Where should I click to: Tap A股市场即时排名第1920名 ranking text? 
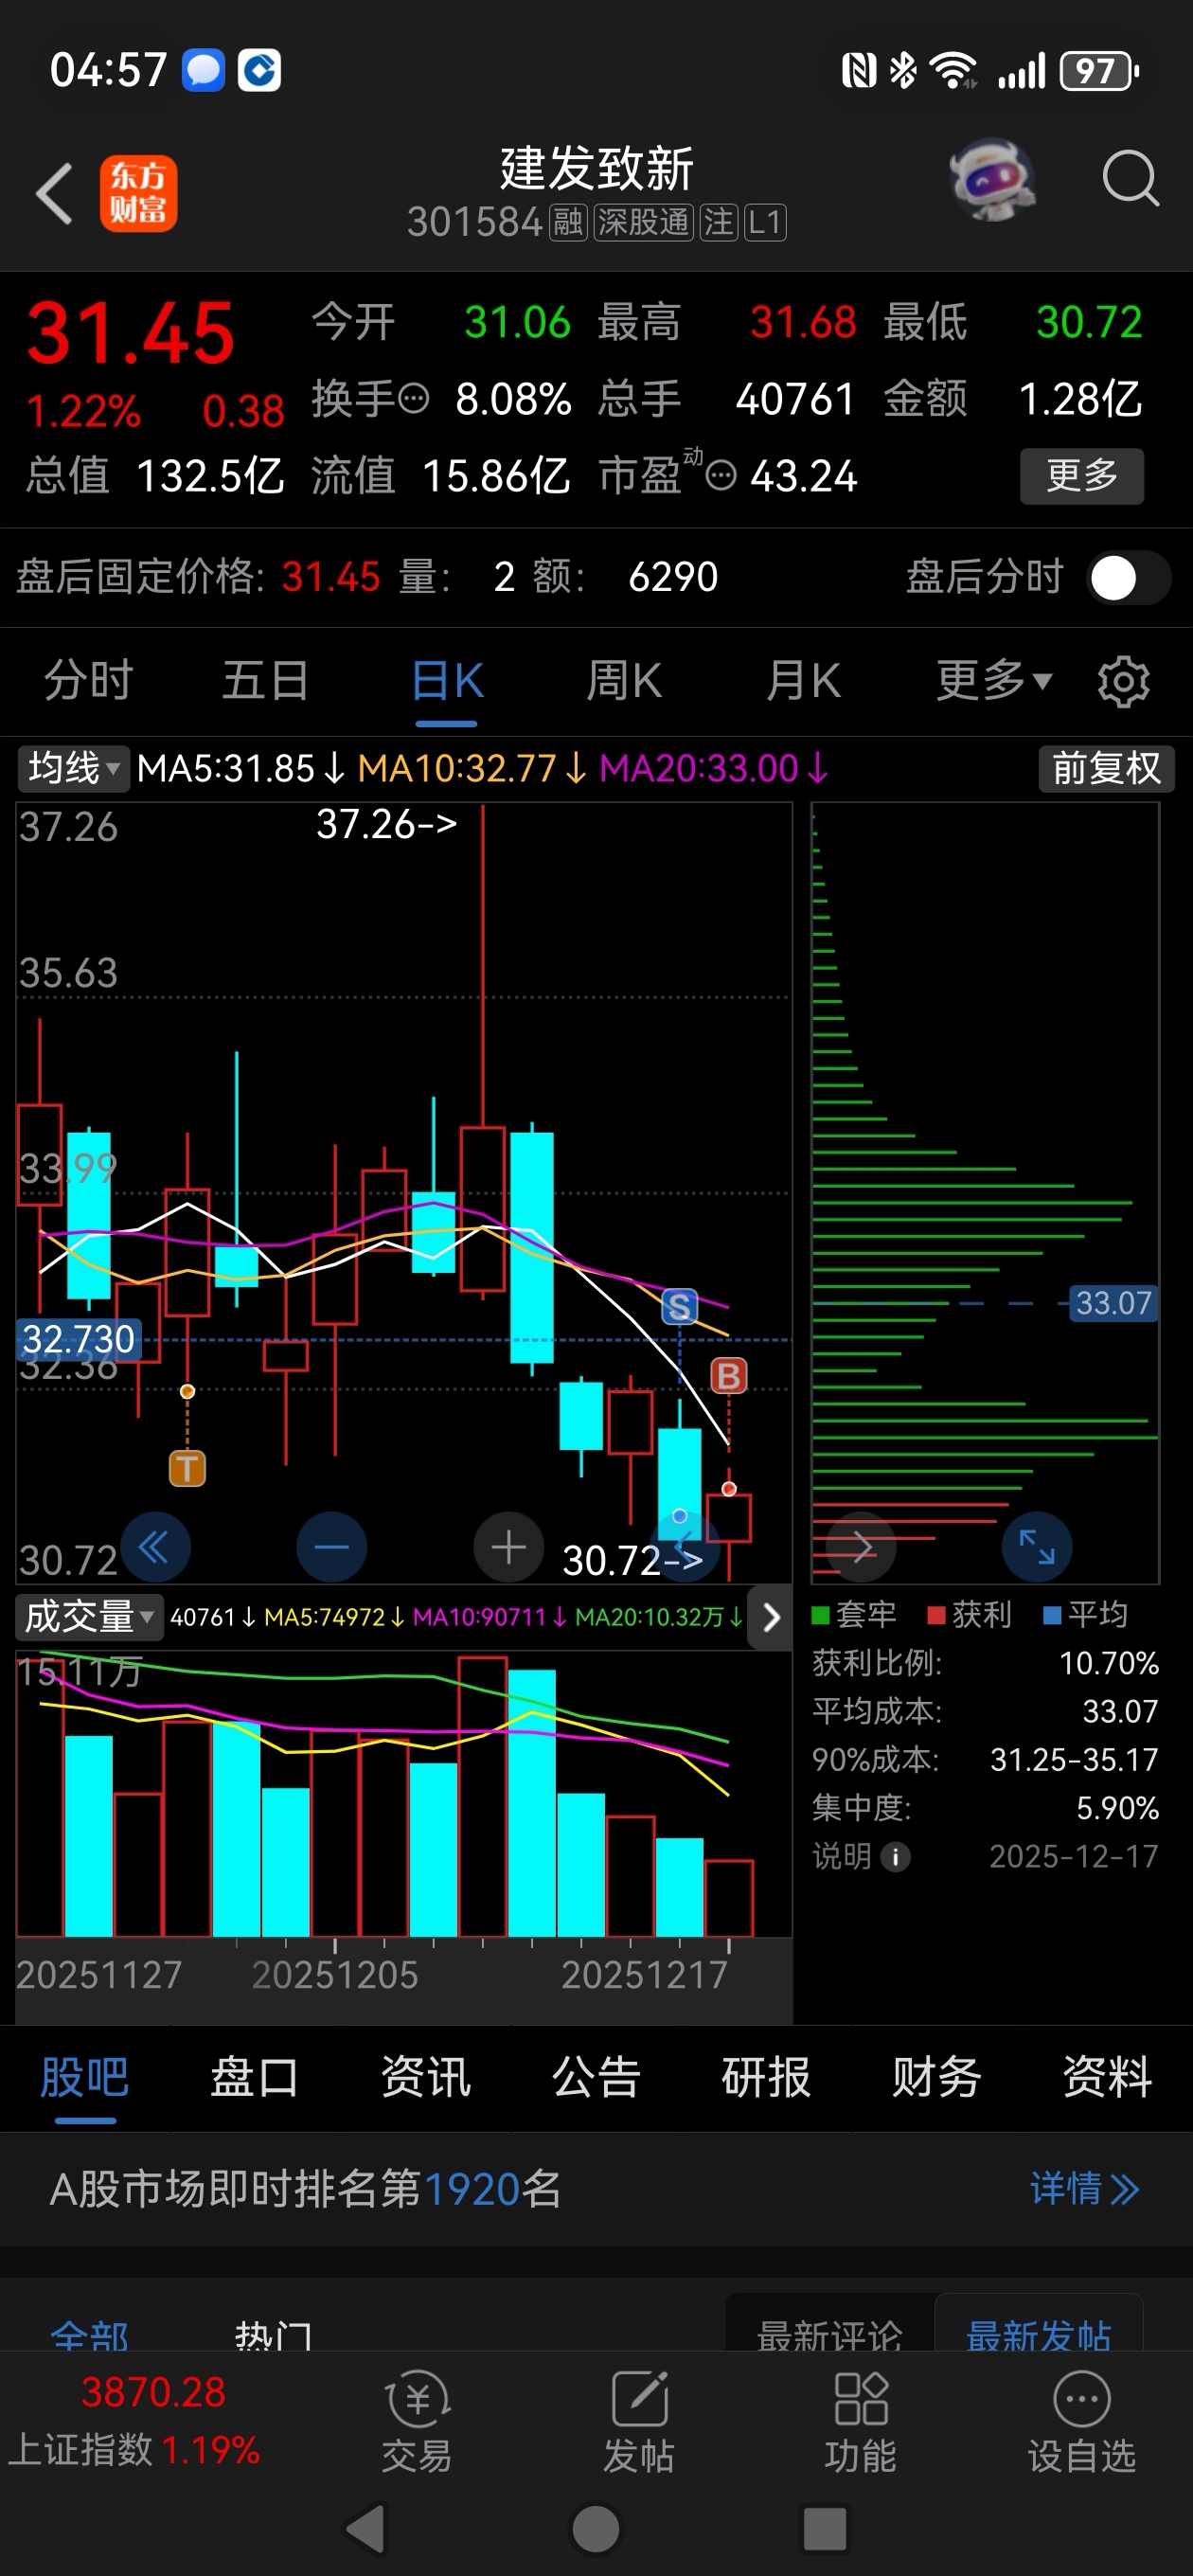point(306,2189)
